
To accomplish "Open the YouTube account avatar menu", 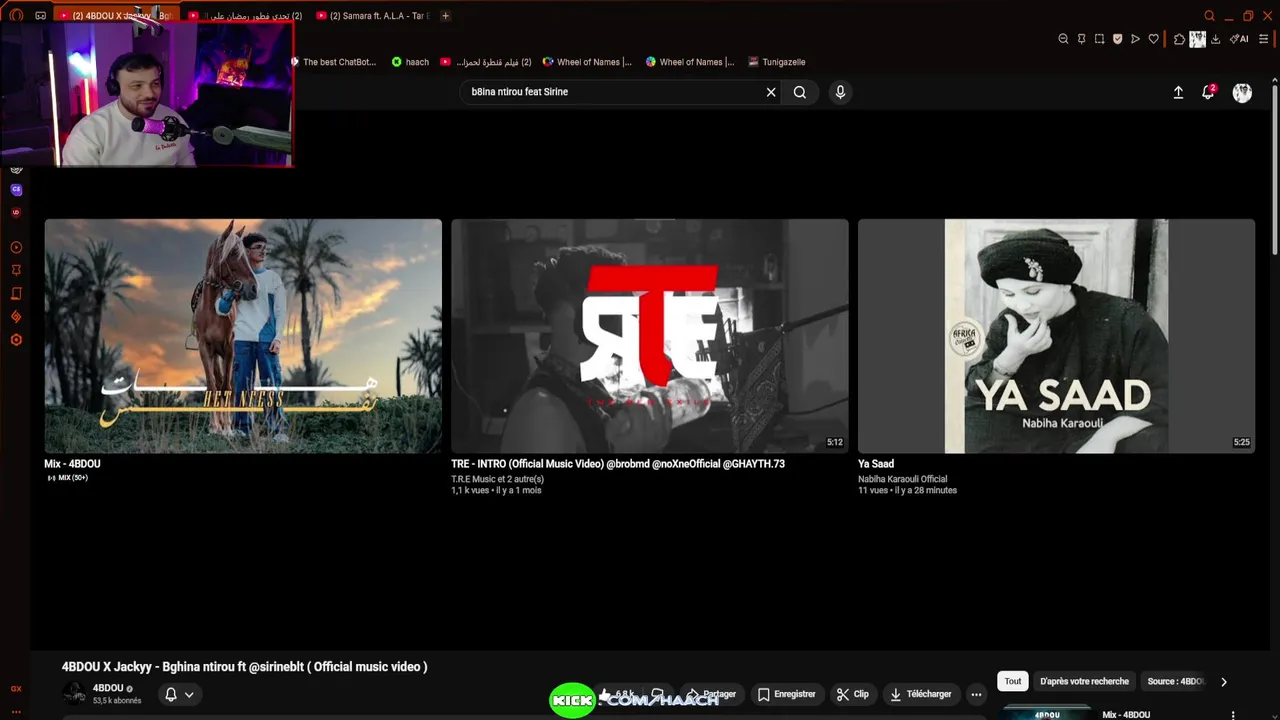I will coord(1242,92).
